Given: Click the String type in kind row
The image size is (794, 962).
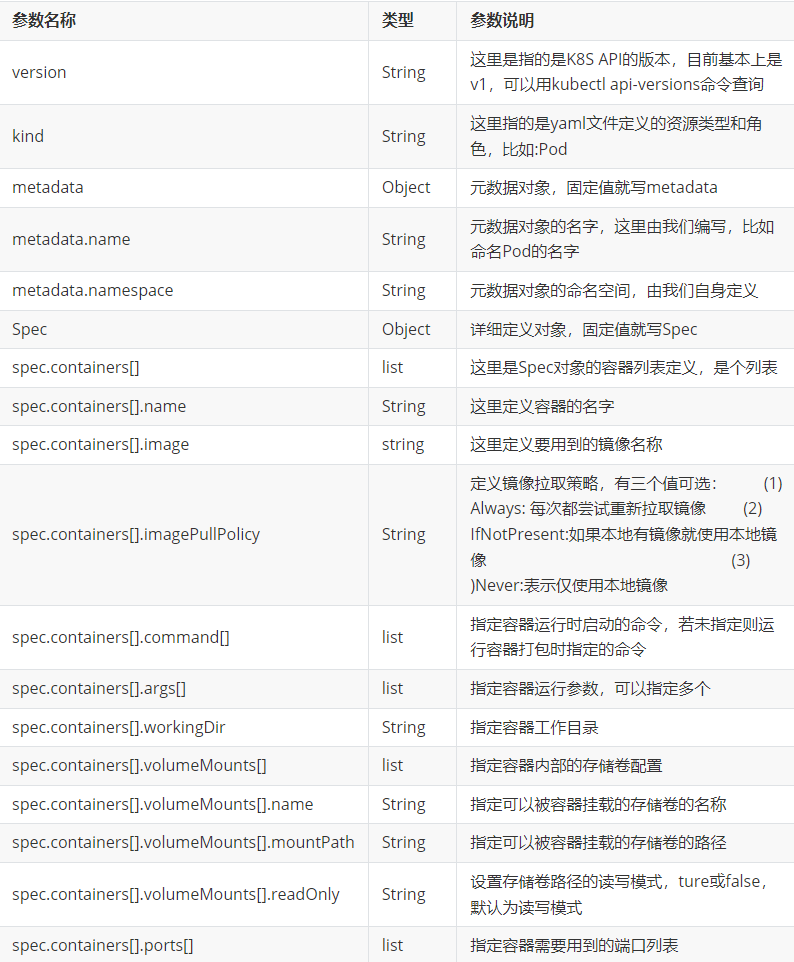Looking at the screenshot, I should click(x=404, y=136).
